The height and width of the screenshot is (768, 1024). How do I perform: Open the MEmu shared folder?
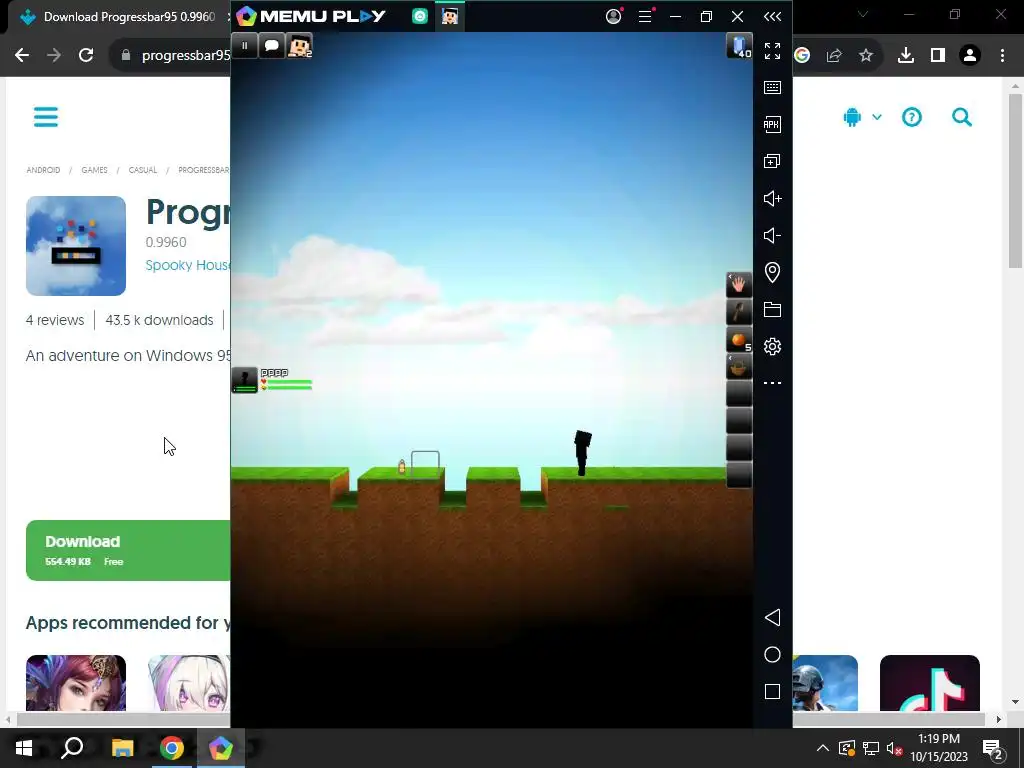(x=772, y=310)
